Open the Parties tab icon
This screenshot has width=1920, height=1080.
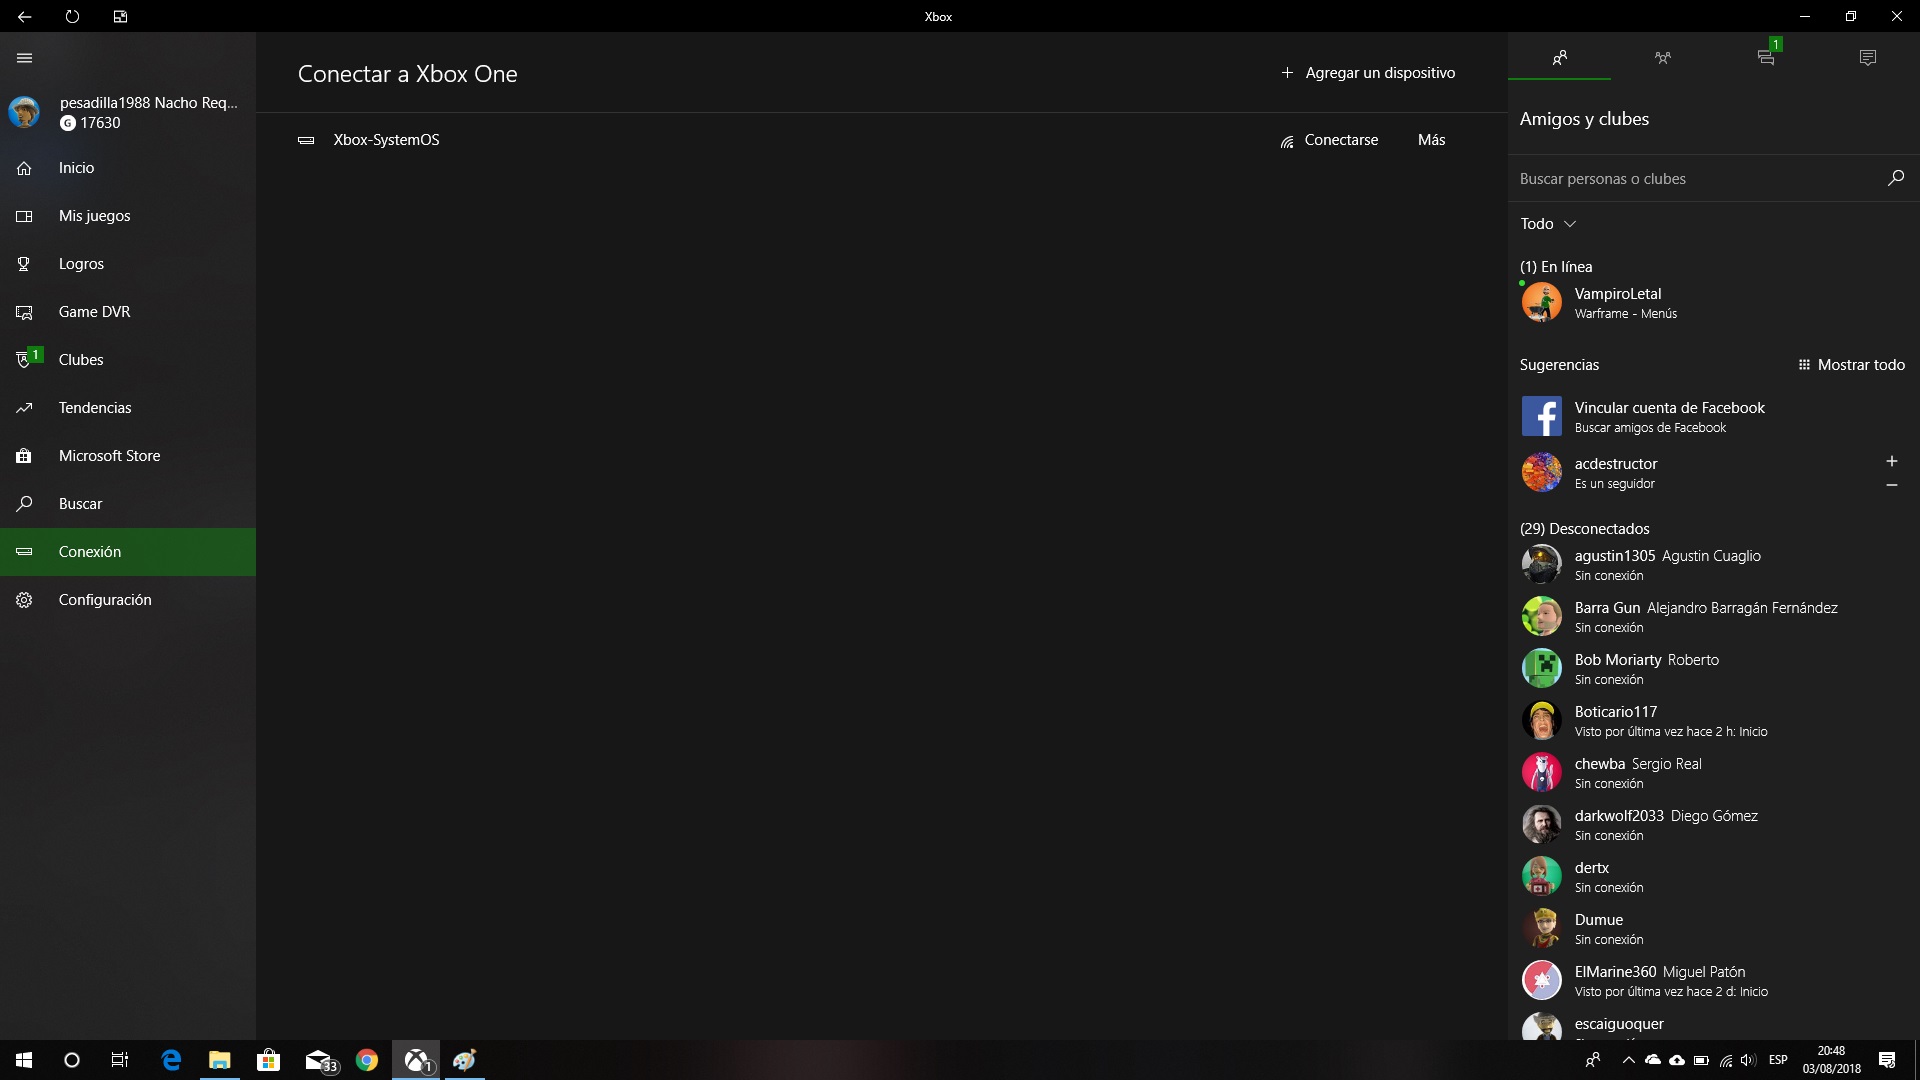point(1662,58)
